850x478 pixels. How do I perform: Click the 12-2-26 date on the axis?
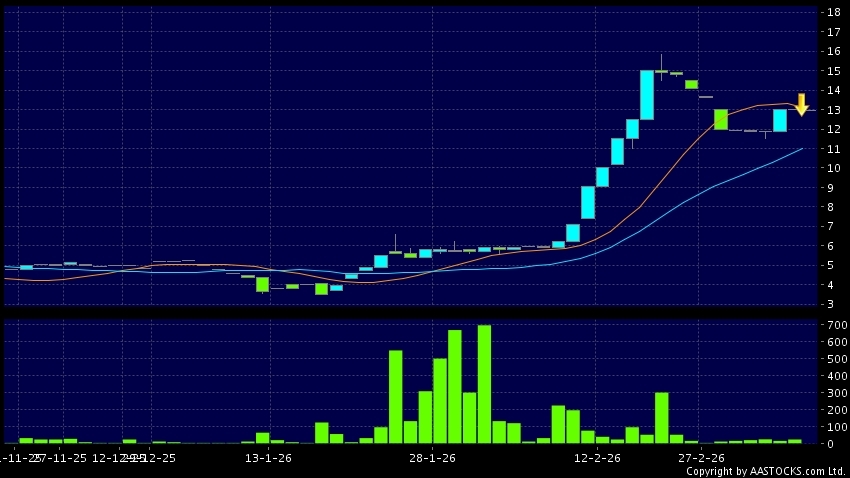597,457
